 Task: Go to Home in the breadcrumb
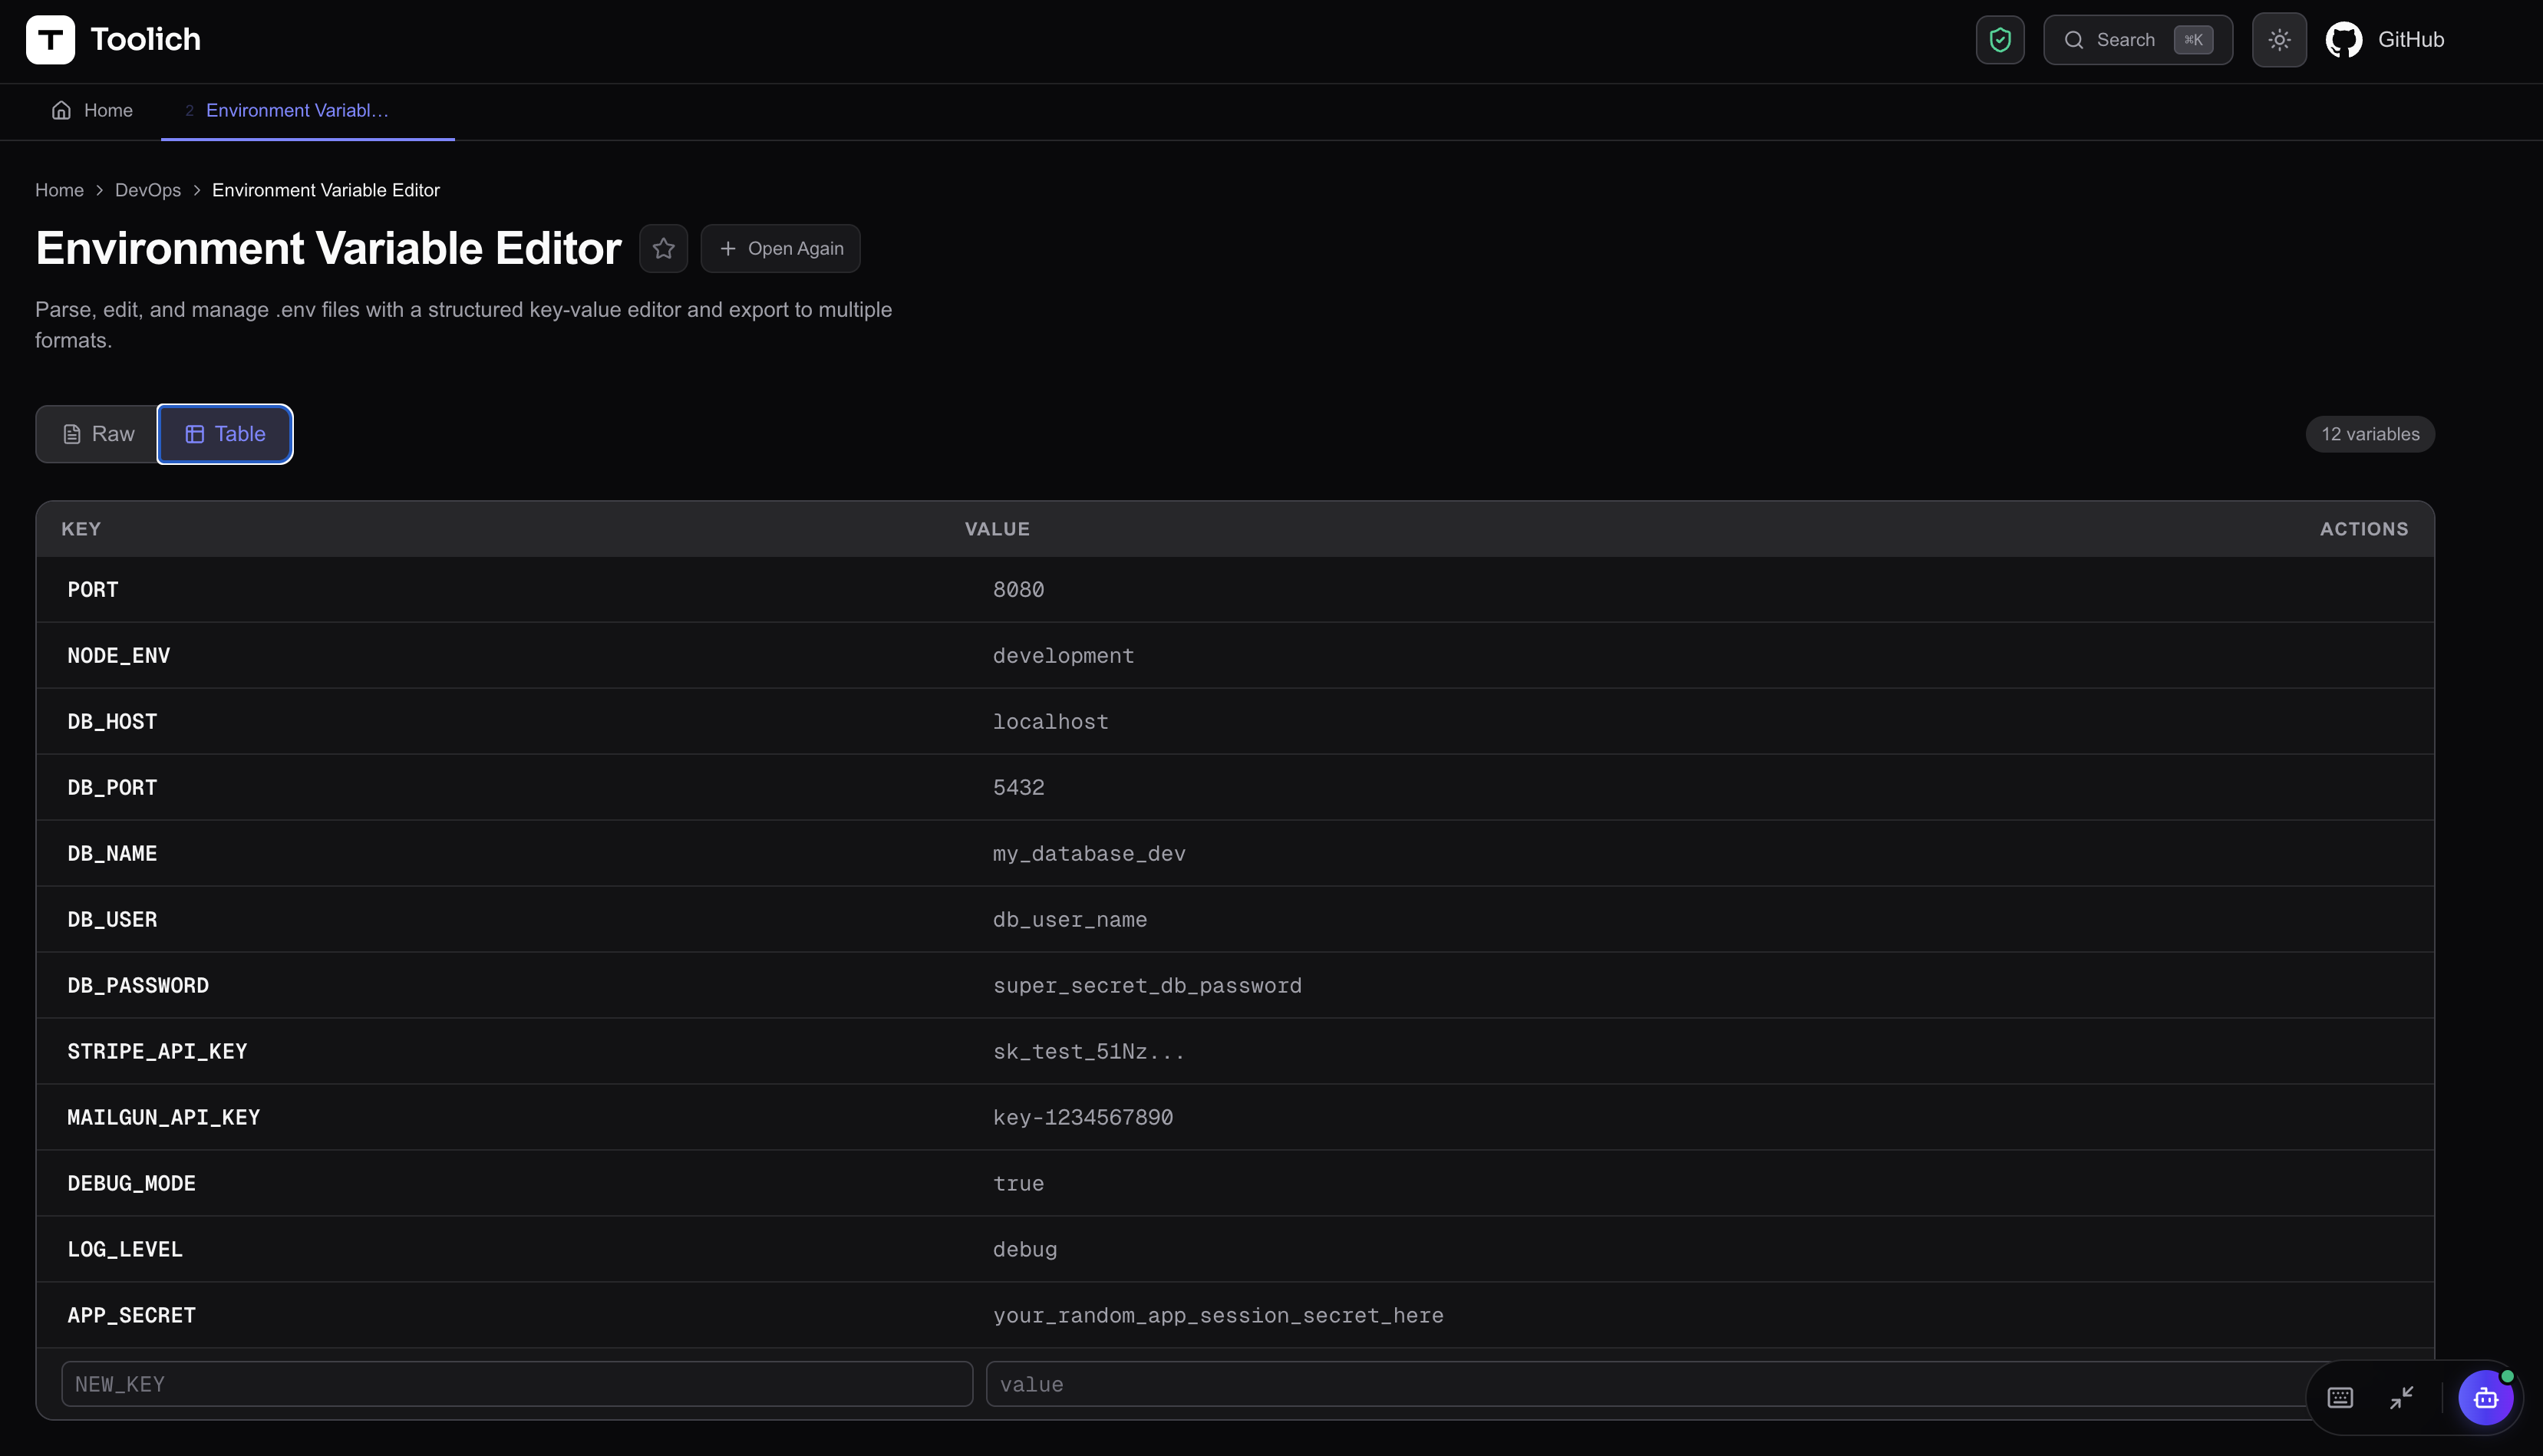tap(59, 190)
